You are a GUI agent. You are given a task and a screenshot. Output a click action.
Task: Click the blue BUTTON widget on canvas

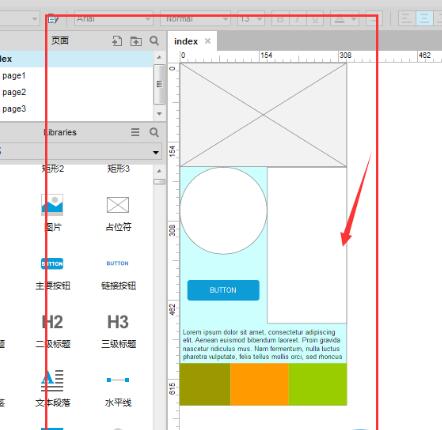(x=223, y=290)
